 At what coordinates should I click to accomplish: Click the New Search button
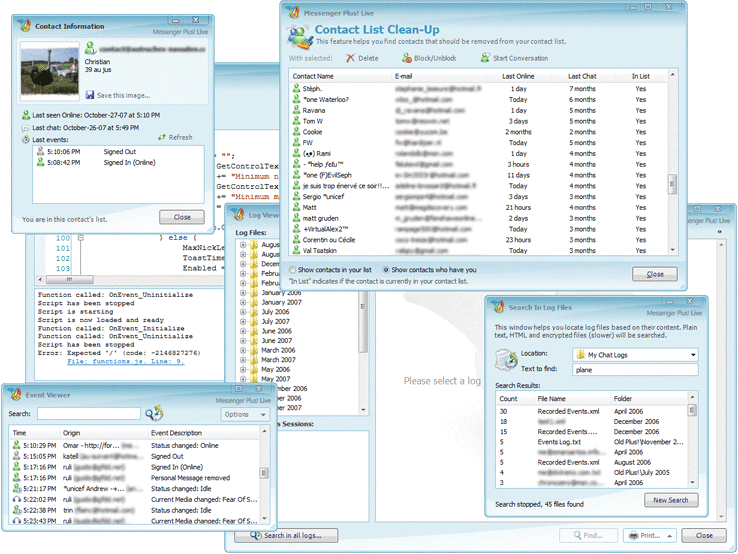click(671, 500)
